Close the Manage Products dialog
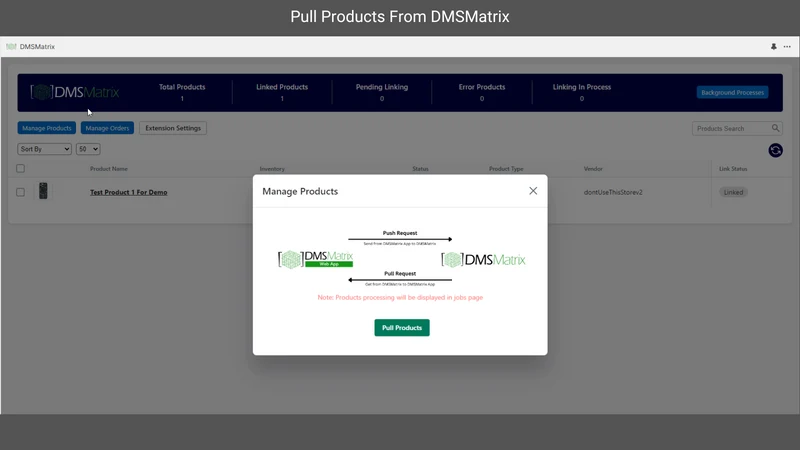The image size is (800, 450). [x=533, y=191]
